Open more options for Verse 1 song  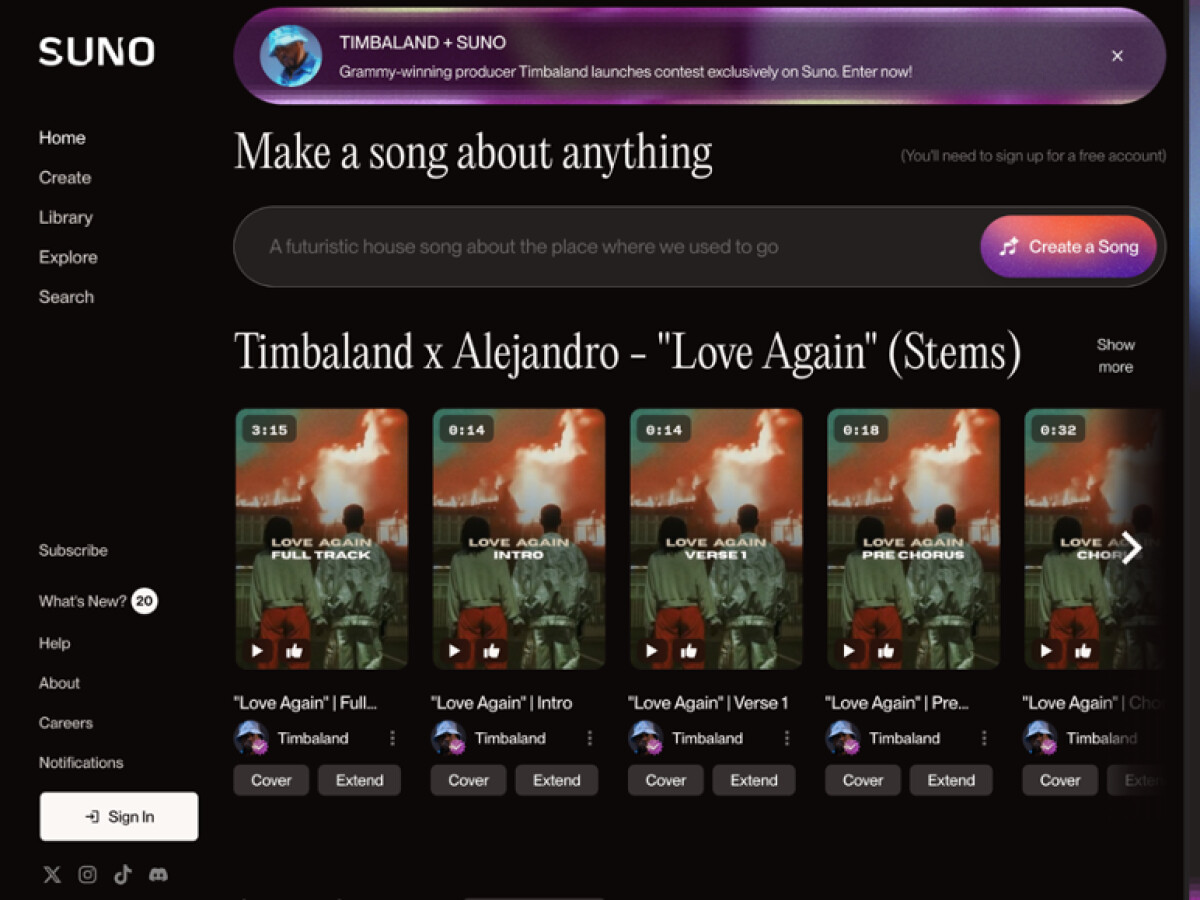[x=787, y=738]
